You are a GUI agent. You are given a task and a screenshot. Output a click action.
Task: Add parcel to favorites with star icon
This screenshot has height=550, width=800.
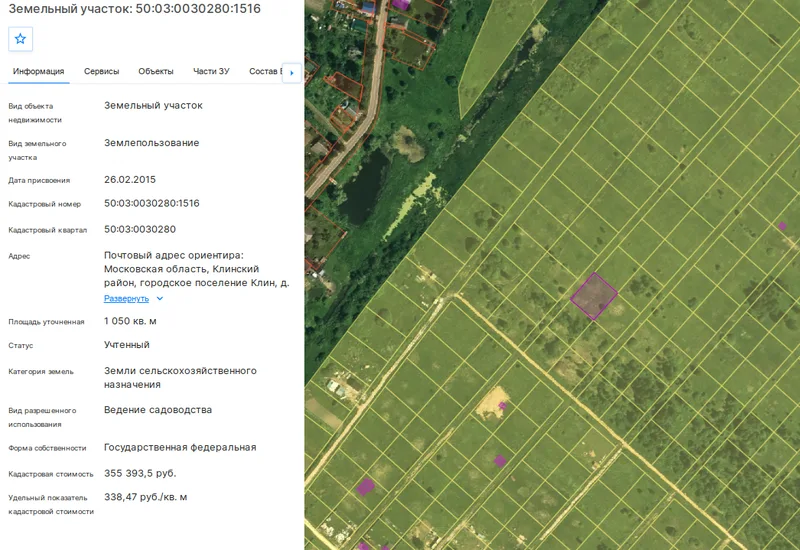20,39
